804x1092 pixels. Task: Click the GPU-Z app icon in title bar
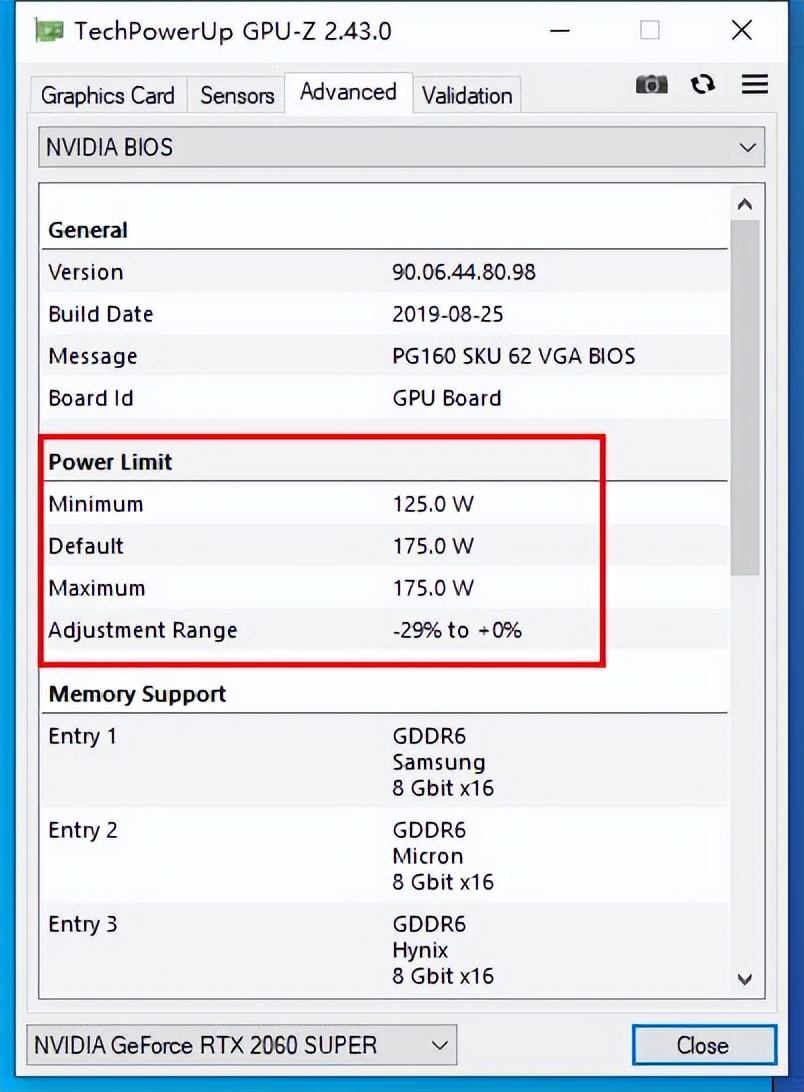[49, 31]
